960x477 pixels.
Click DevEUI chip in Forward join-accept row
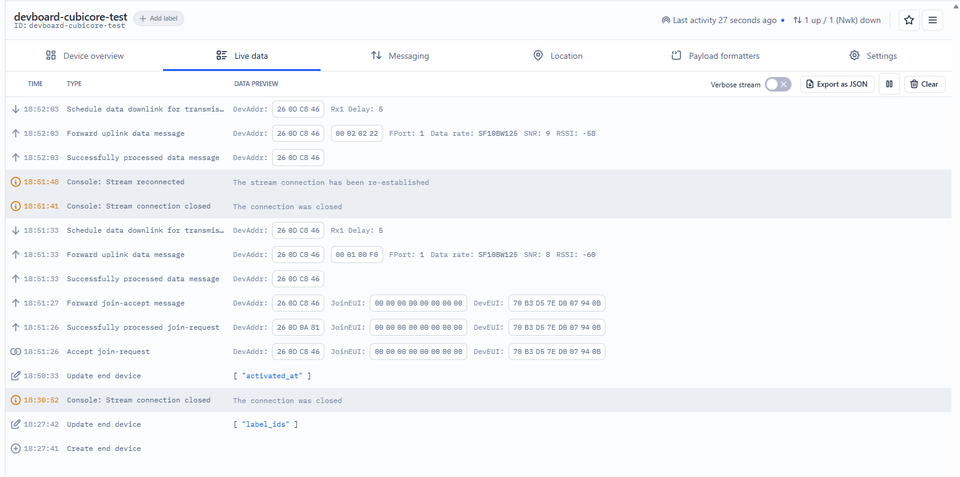click(x=557, y=303)
